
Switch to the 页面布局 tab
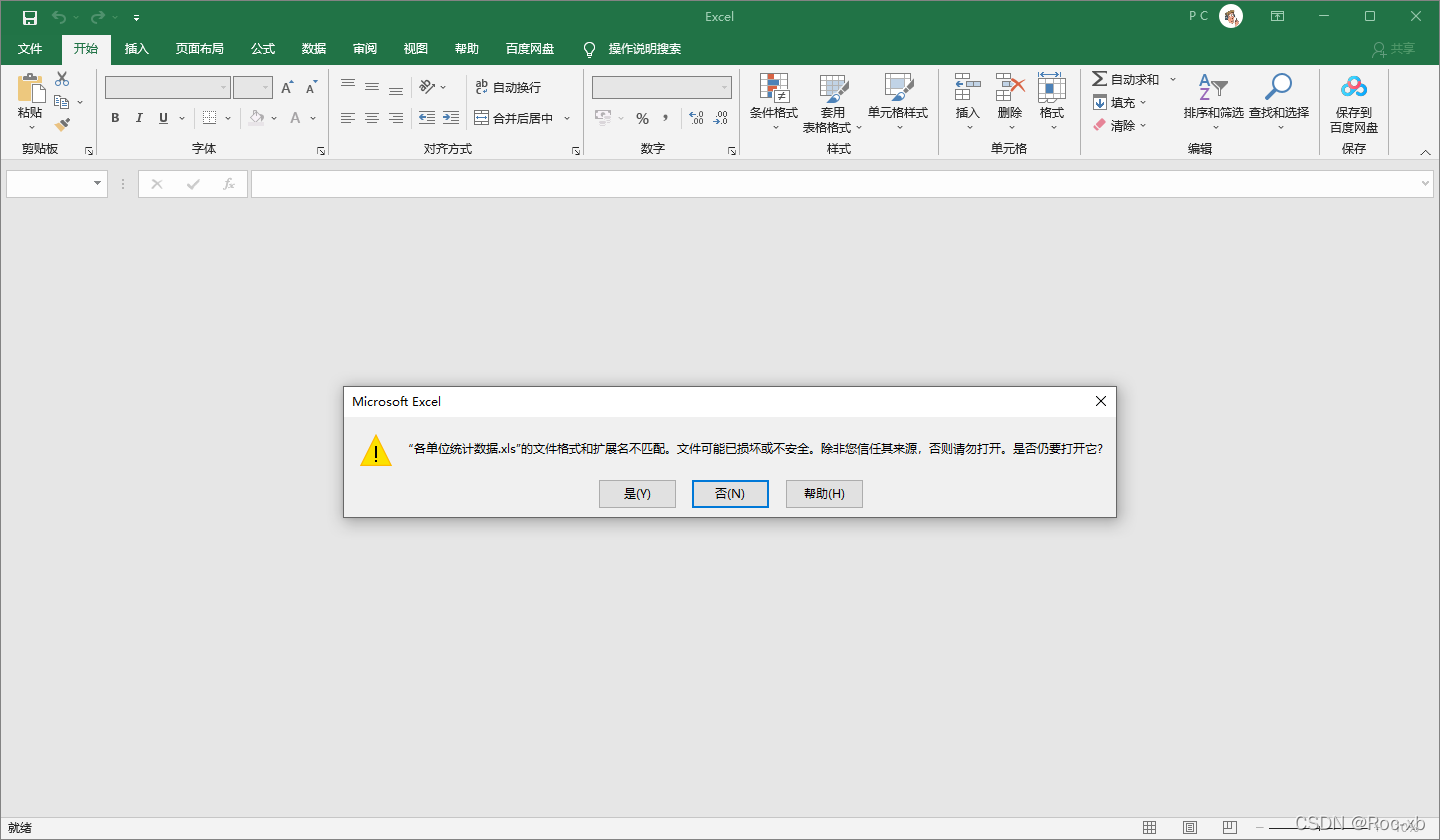[200, 49]
